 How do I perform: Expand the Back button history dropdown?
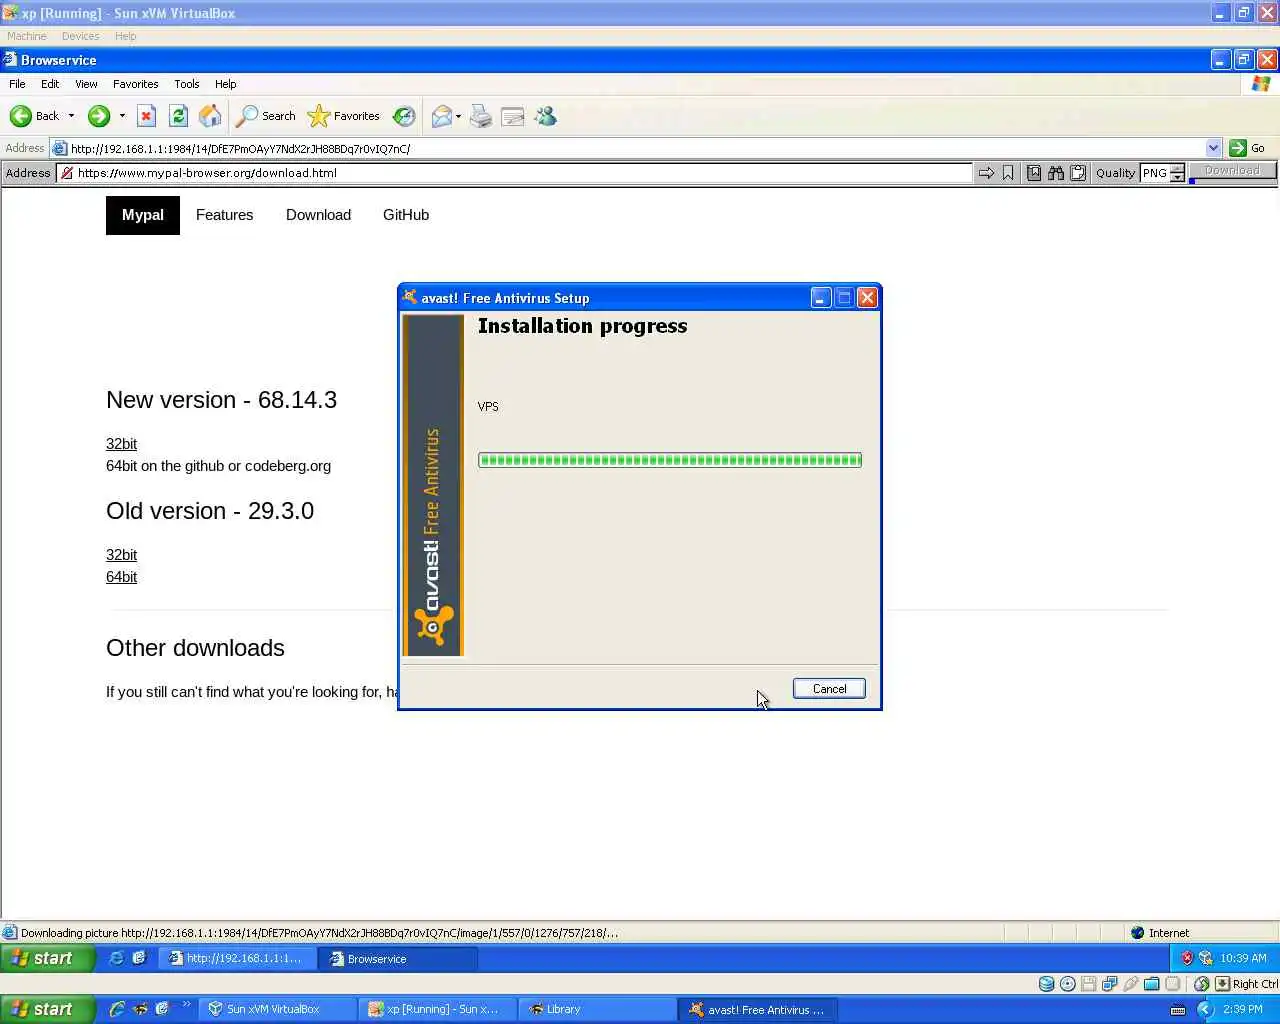[x=71, y=116]
